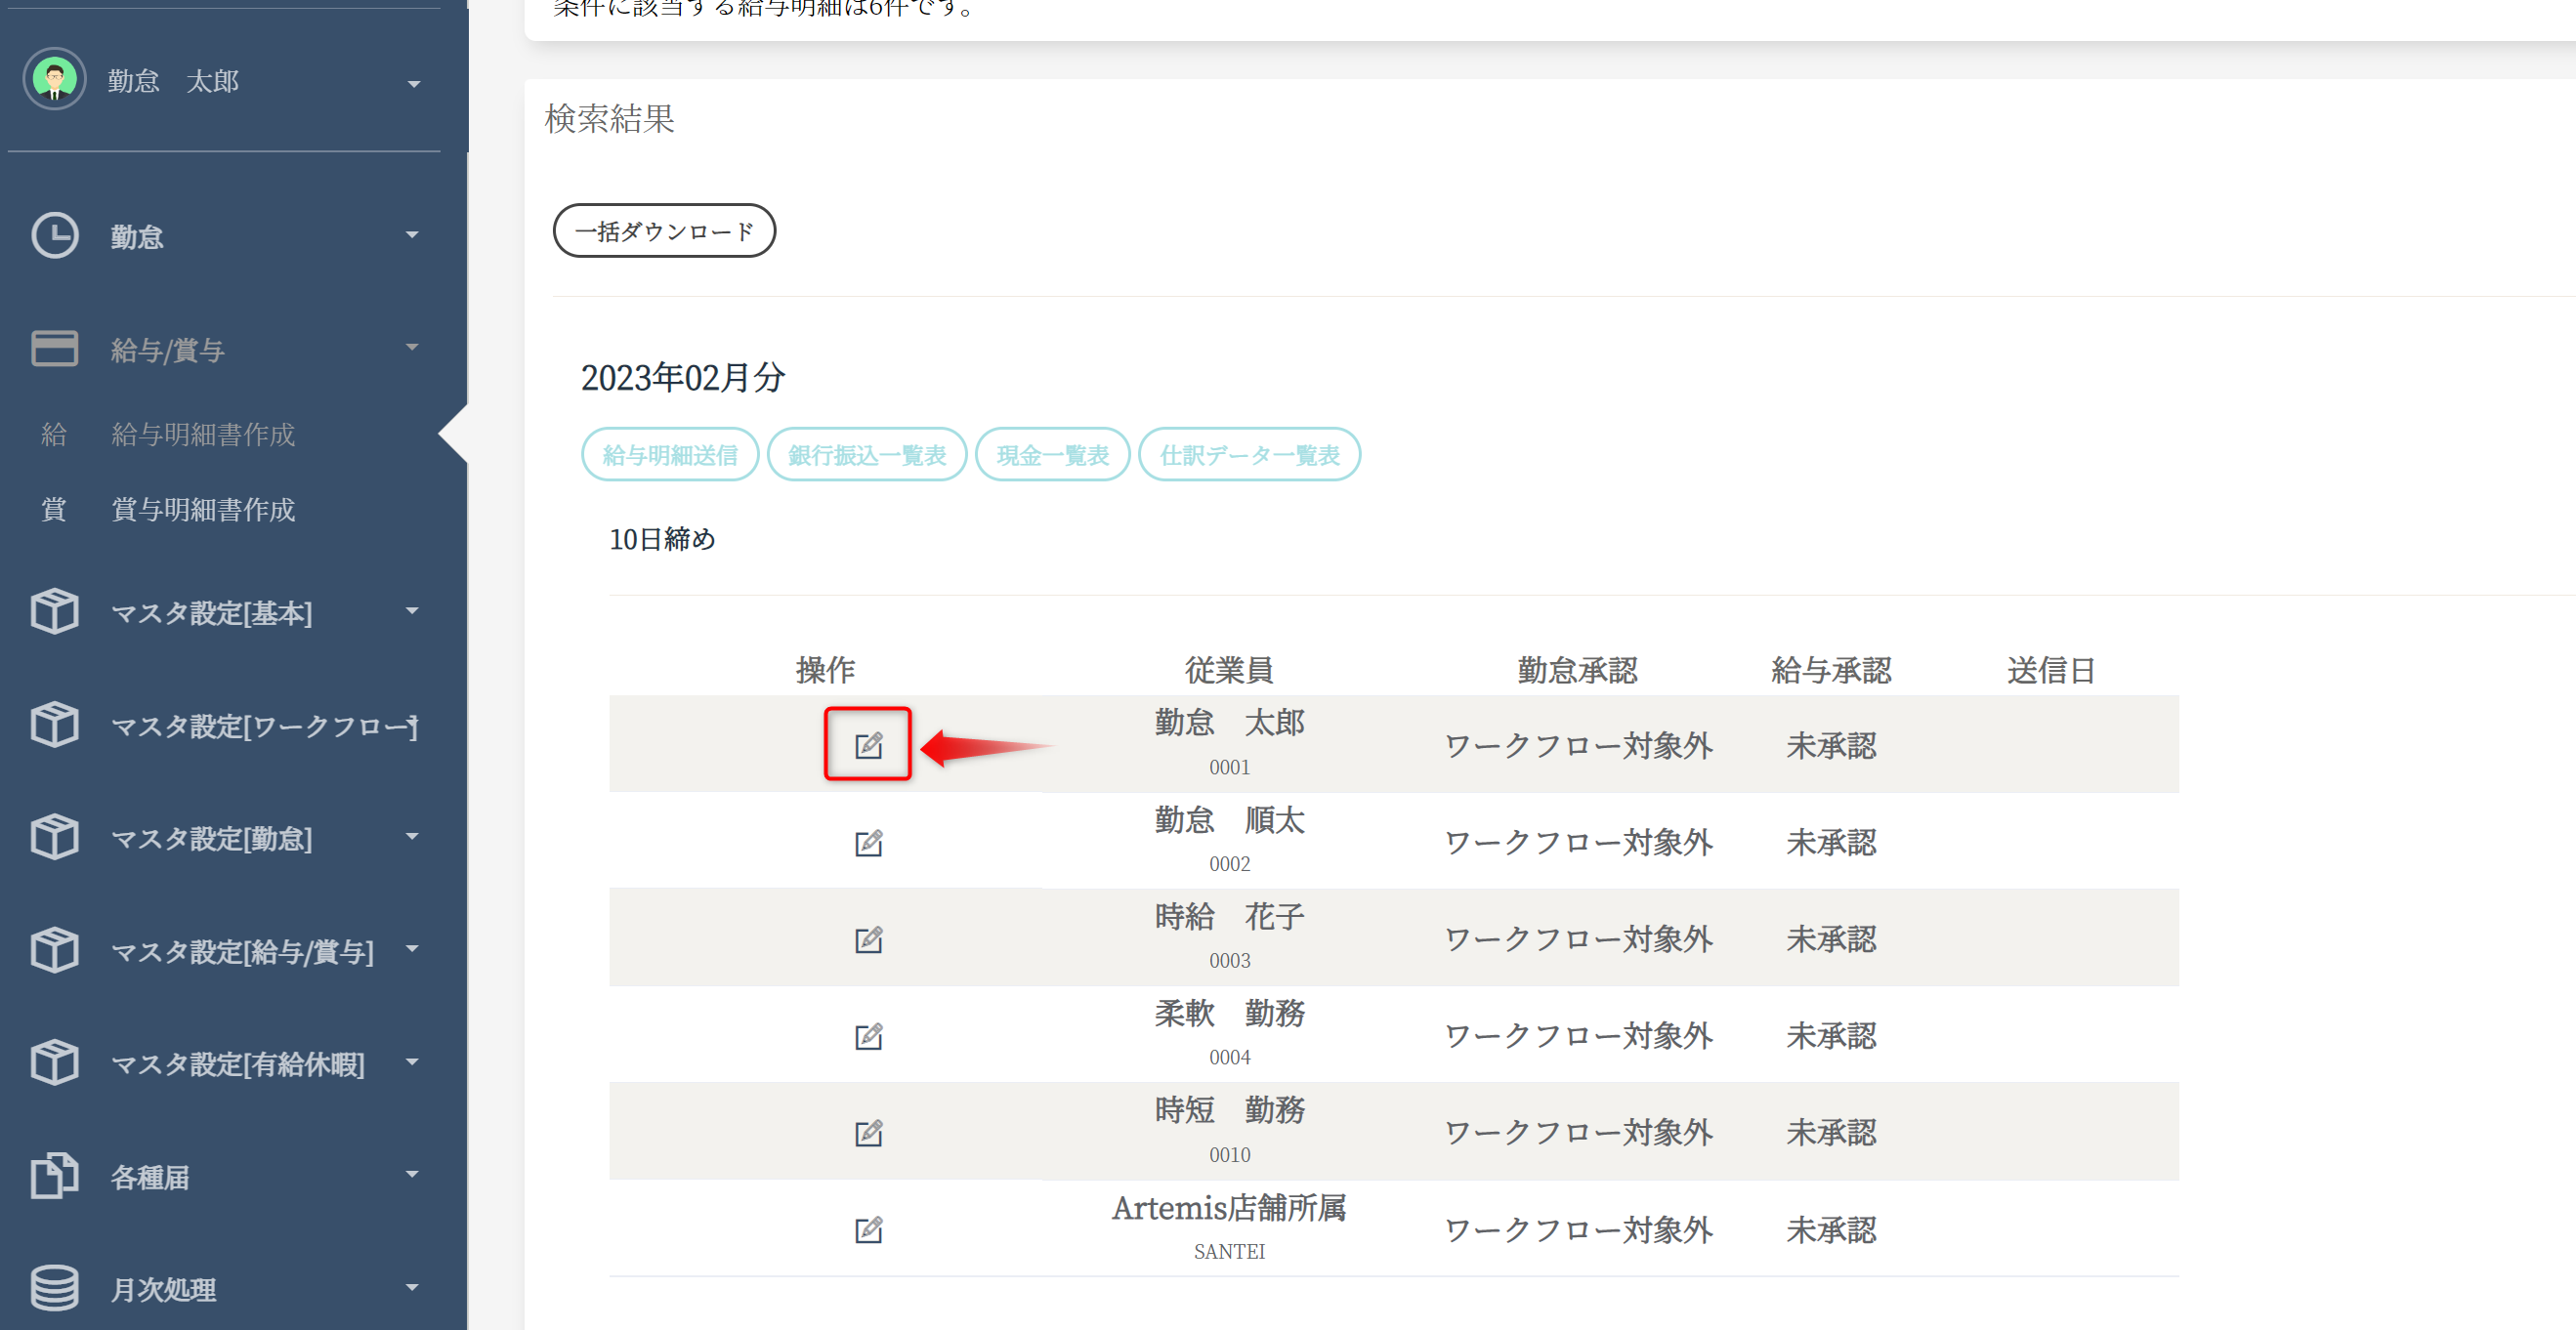Edit payslip for 柔軟 勤務 0004
Image resolution: width=2576 pixels, height=1330 pixels.
pyautogui.click(x=868, y=1036)
